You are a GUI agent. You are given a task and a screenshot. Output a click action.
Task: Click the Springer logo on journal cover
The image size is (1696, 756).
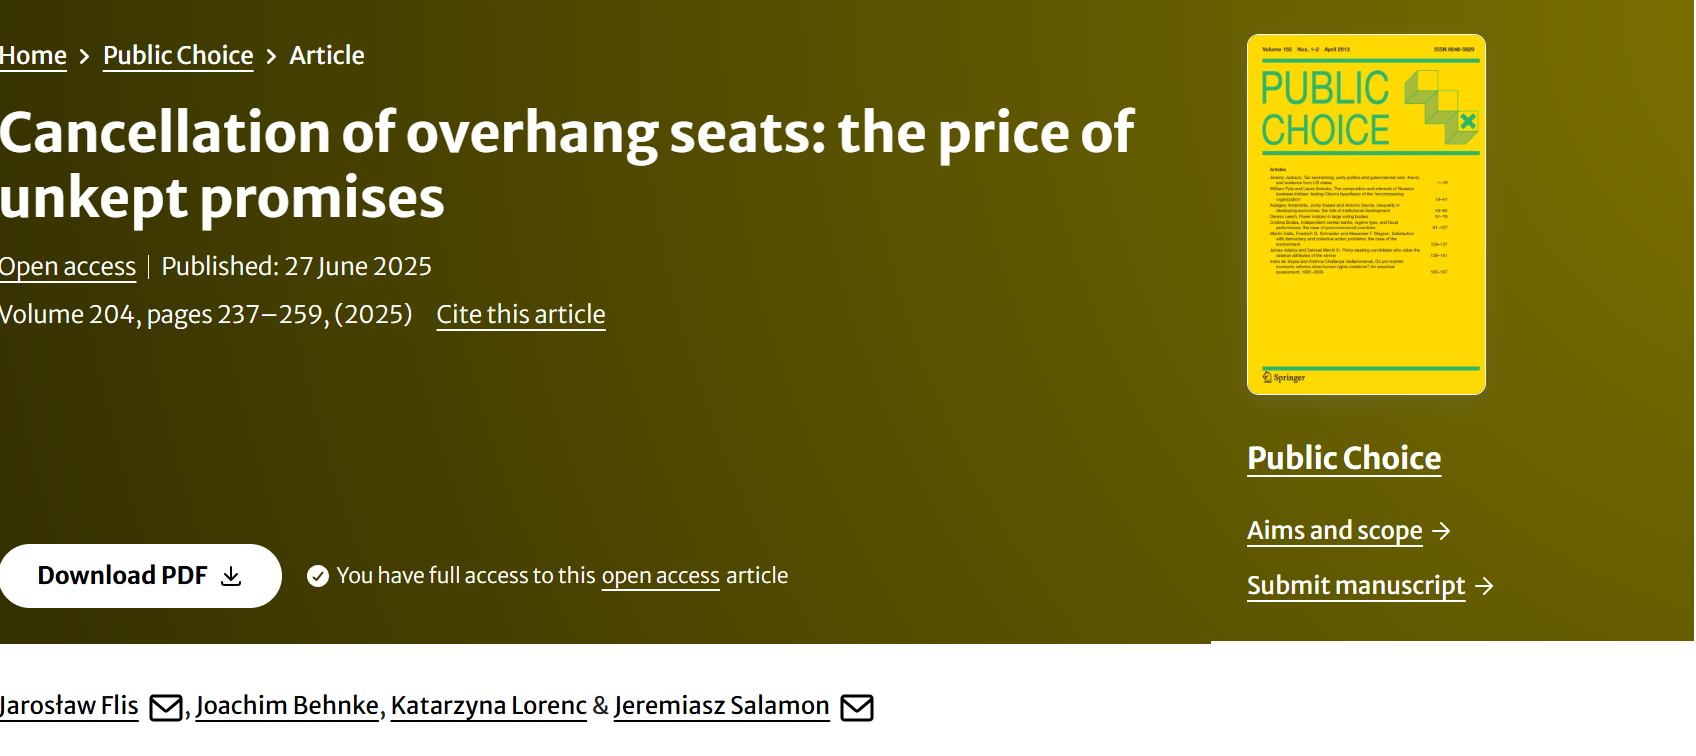pos(1284,377)
